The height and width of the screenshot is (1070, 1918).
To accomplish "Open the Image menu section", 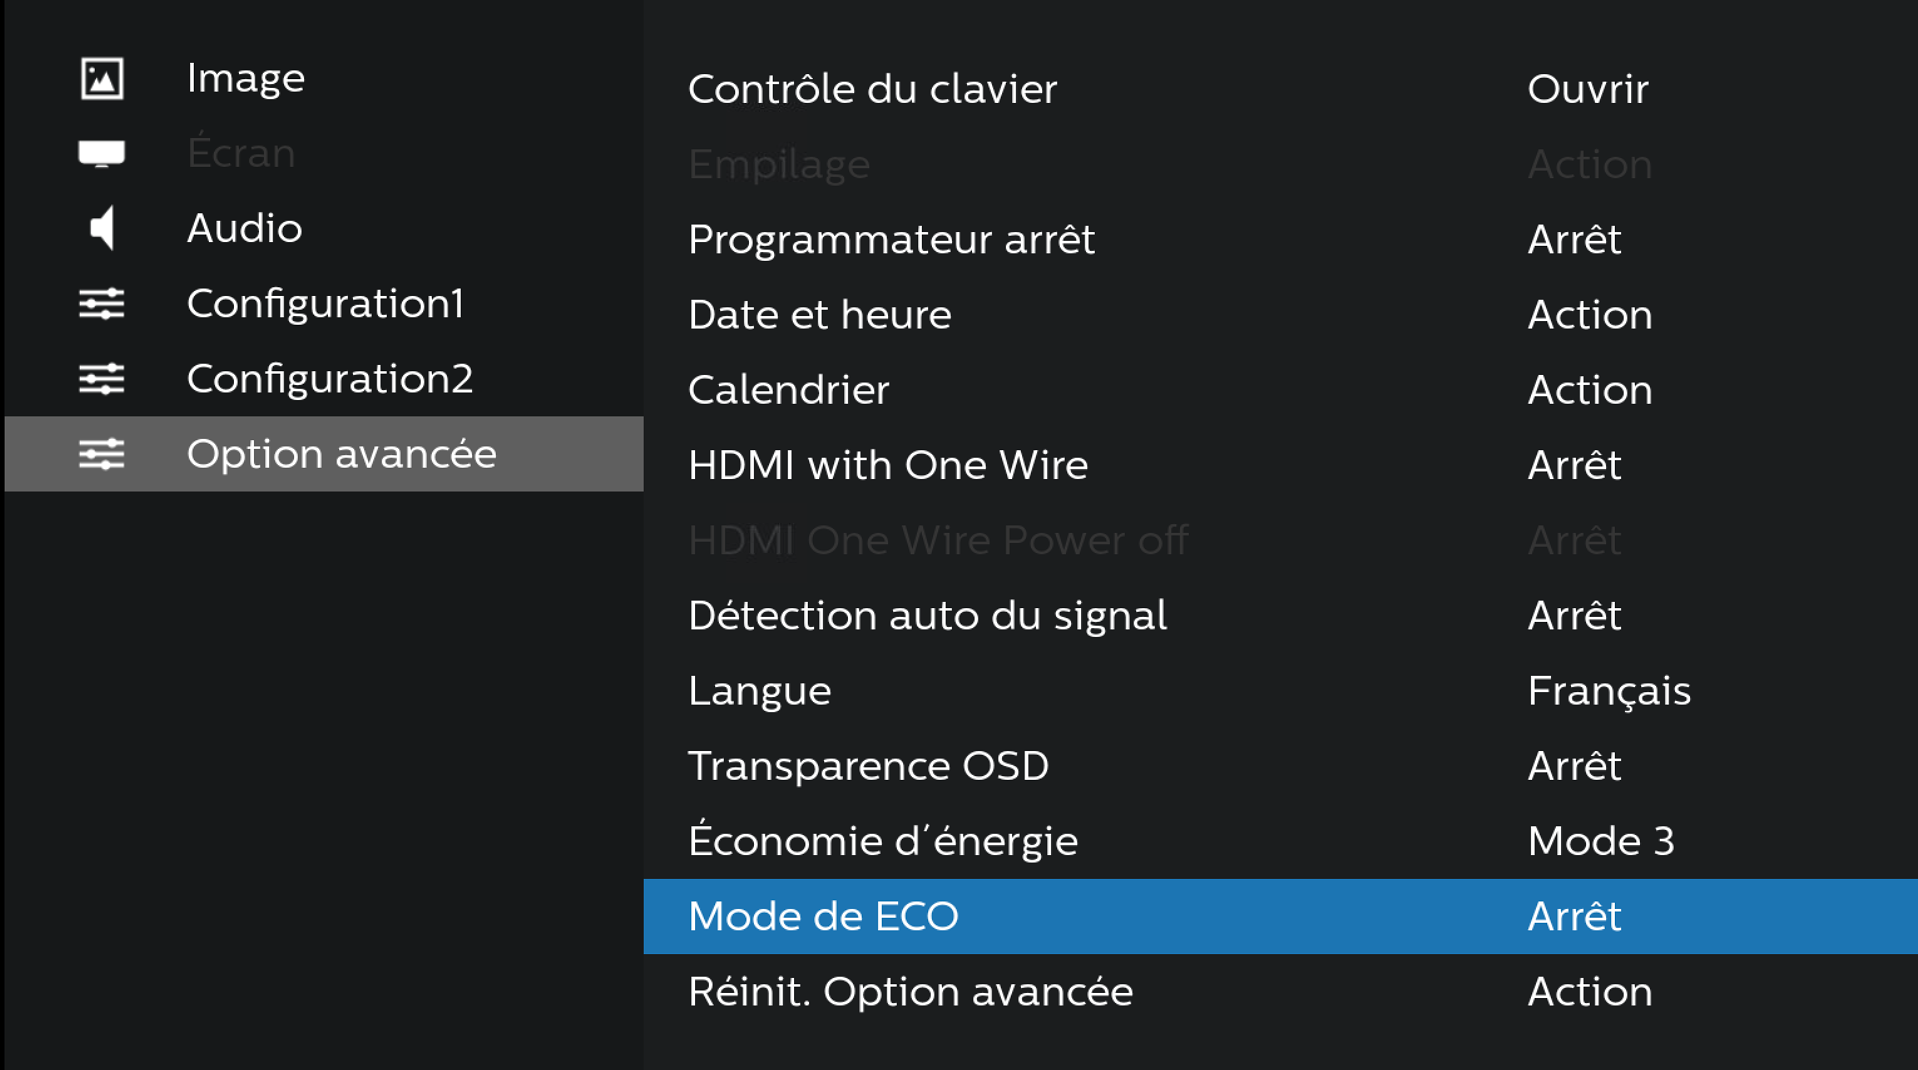I will pyautogui.click(x=246, y=79).
